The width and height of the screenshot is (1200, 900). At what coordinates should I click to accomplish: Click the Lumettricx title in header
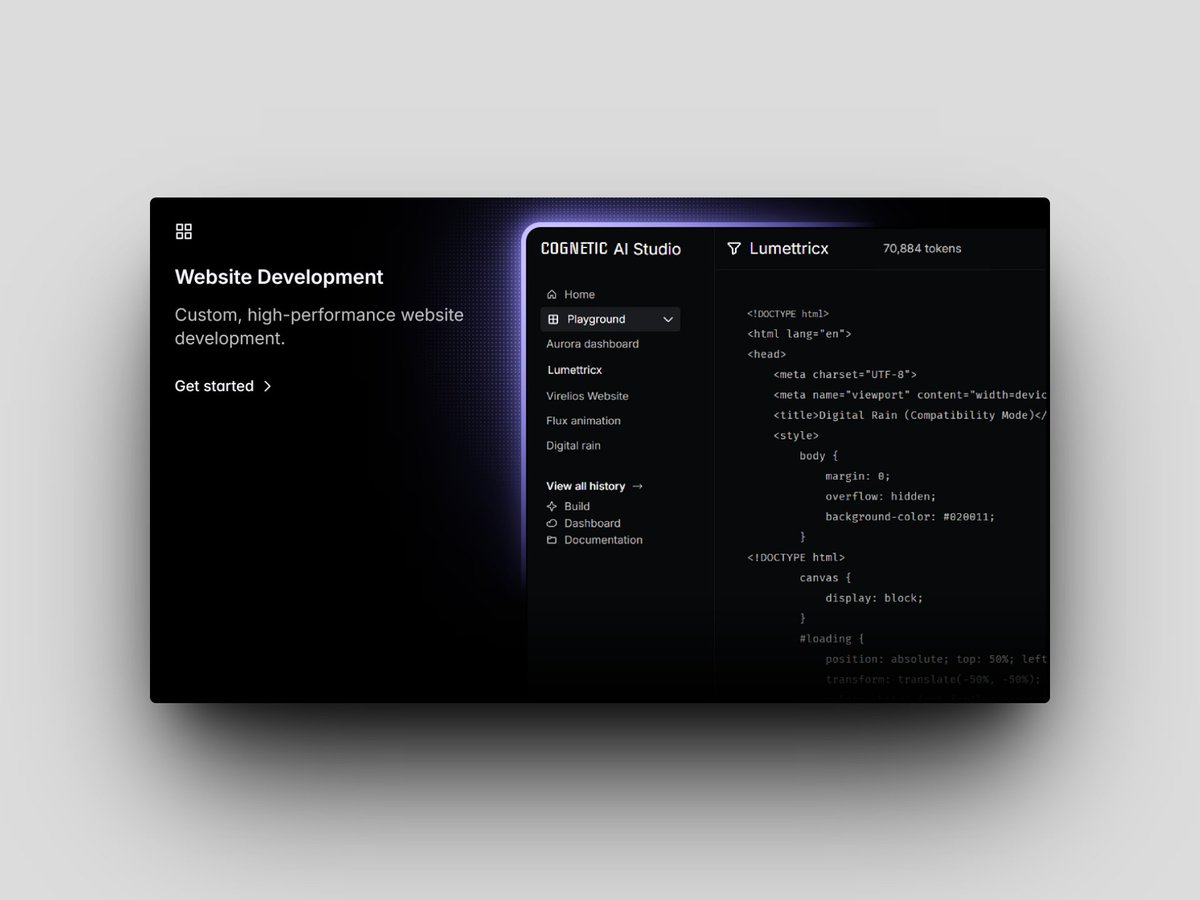click(x=789, y=248)
